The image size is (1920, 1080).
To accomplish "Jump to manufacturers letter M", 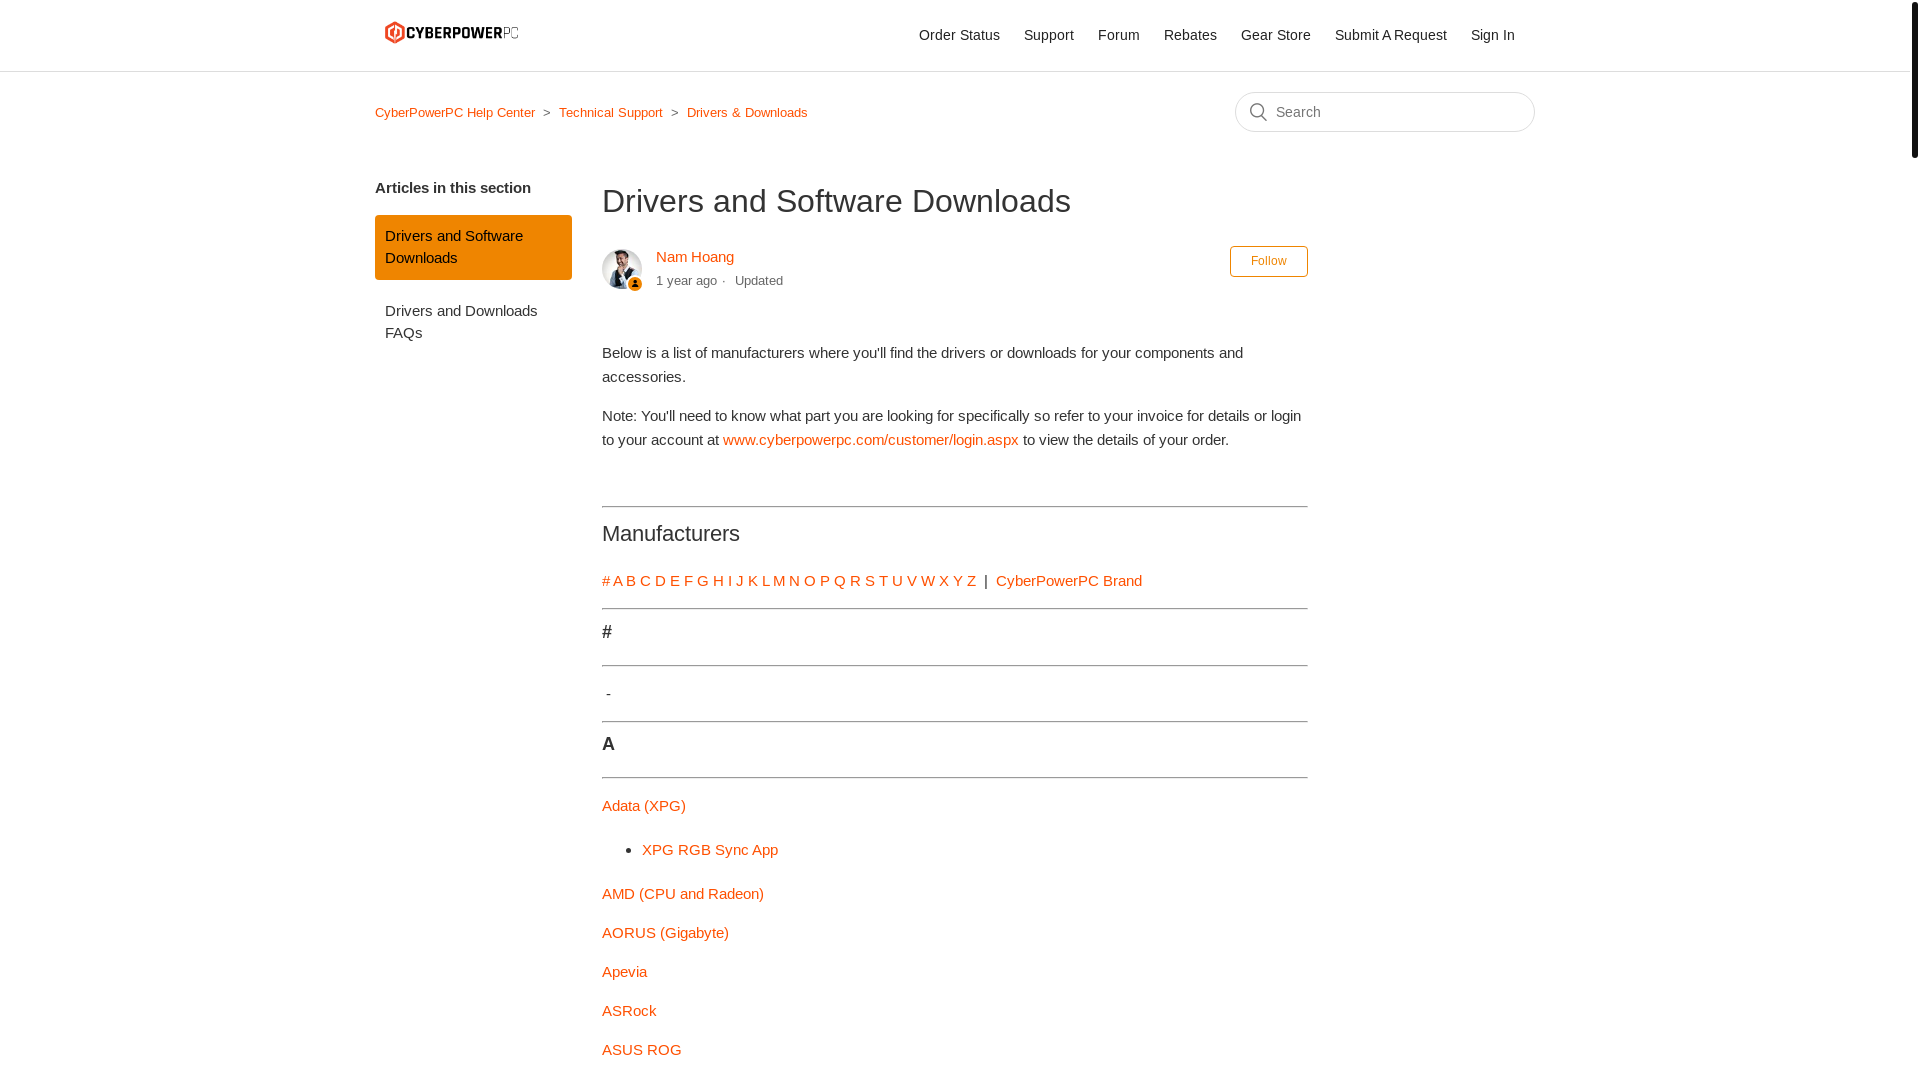I will click(779, 581).
